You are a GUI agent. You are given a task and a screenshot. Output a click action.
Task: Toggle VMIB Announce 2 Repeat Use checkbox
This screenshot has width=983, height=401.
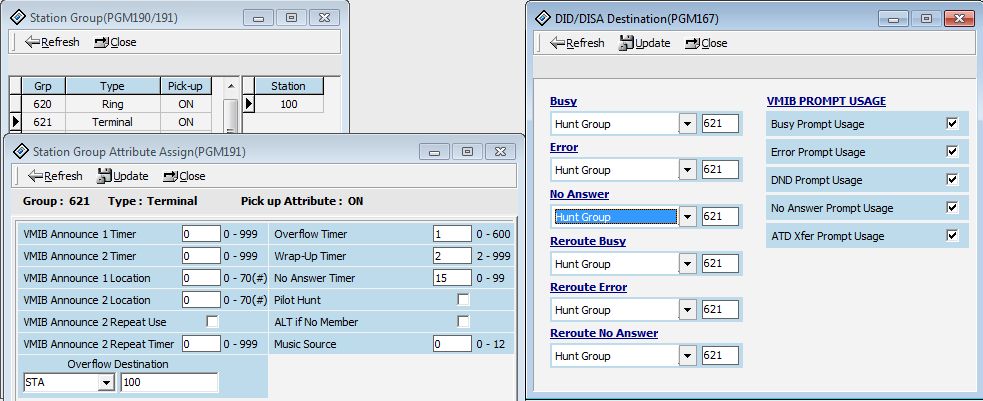tap(212, 322)
